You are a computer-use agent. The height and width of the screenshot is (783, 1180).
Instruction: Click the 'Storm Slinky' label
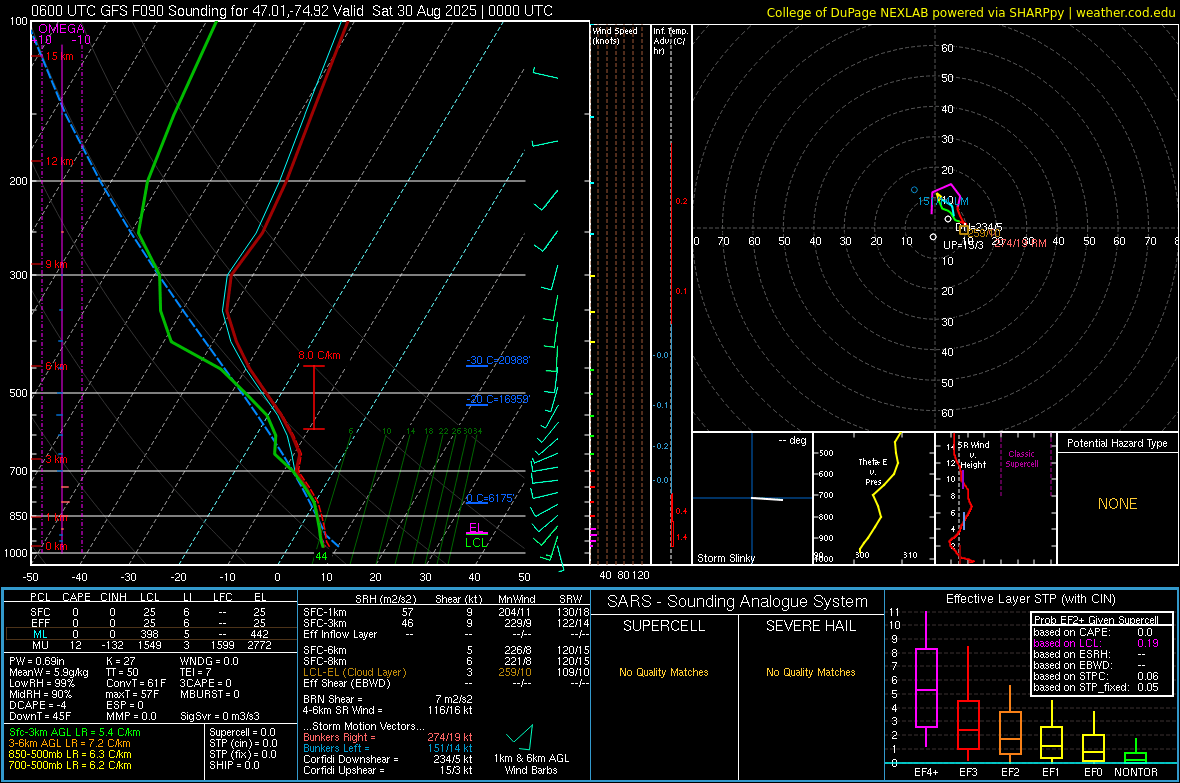pyautogui.click(x=725, y=558)
